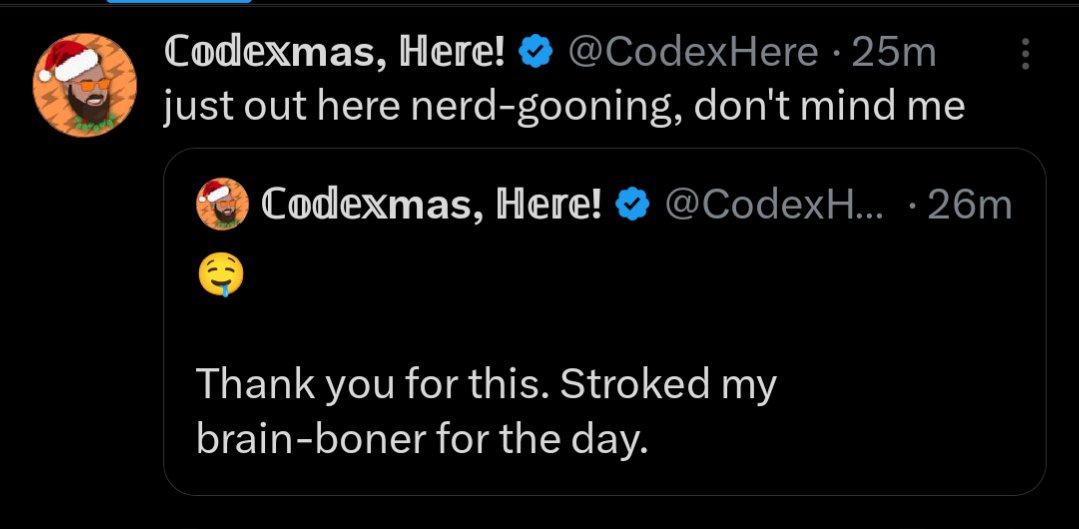Open the post via the 25m timestamp
1079x529 pixels.
coord(894,54)
